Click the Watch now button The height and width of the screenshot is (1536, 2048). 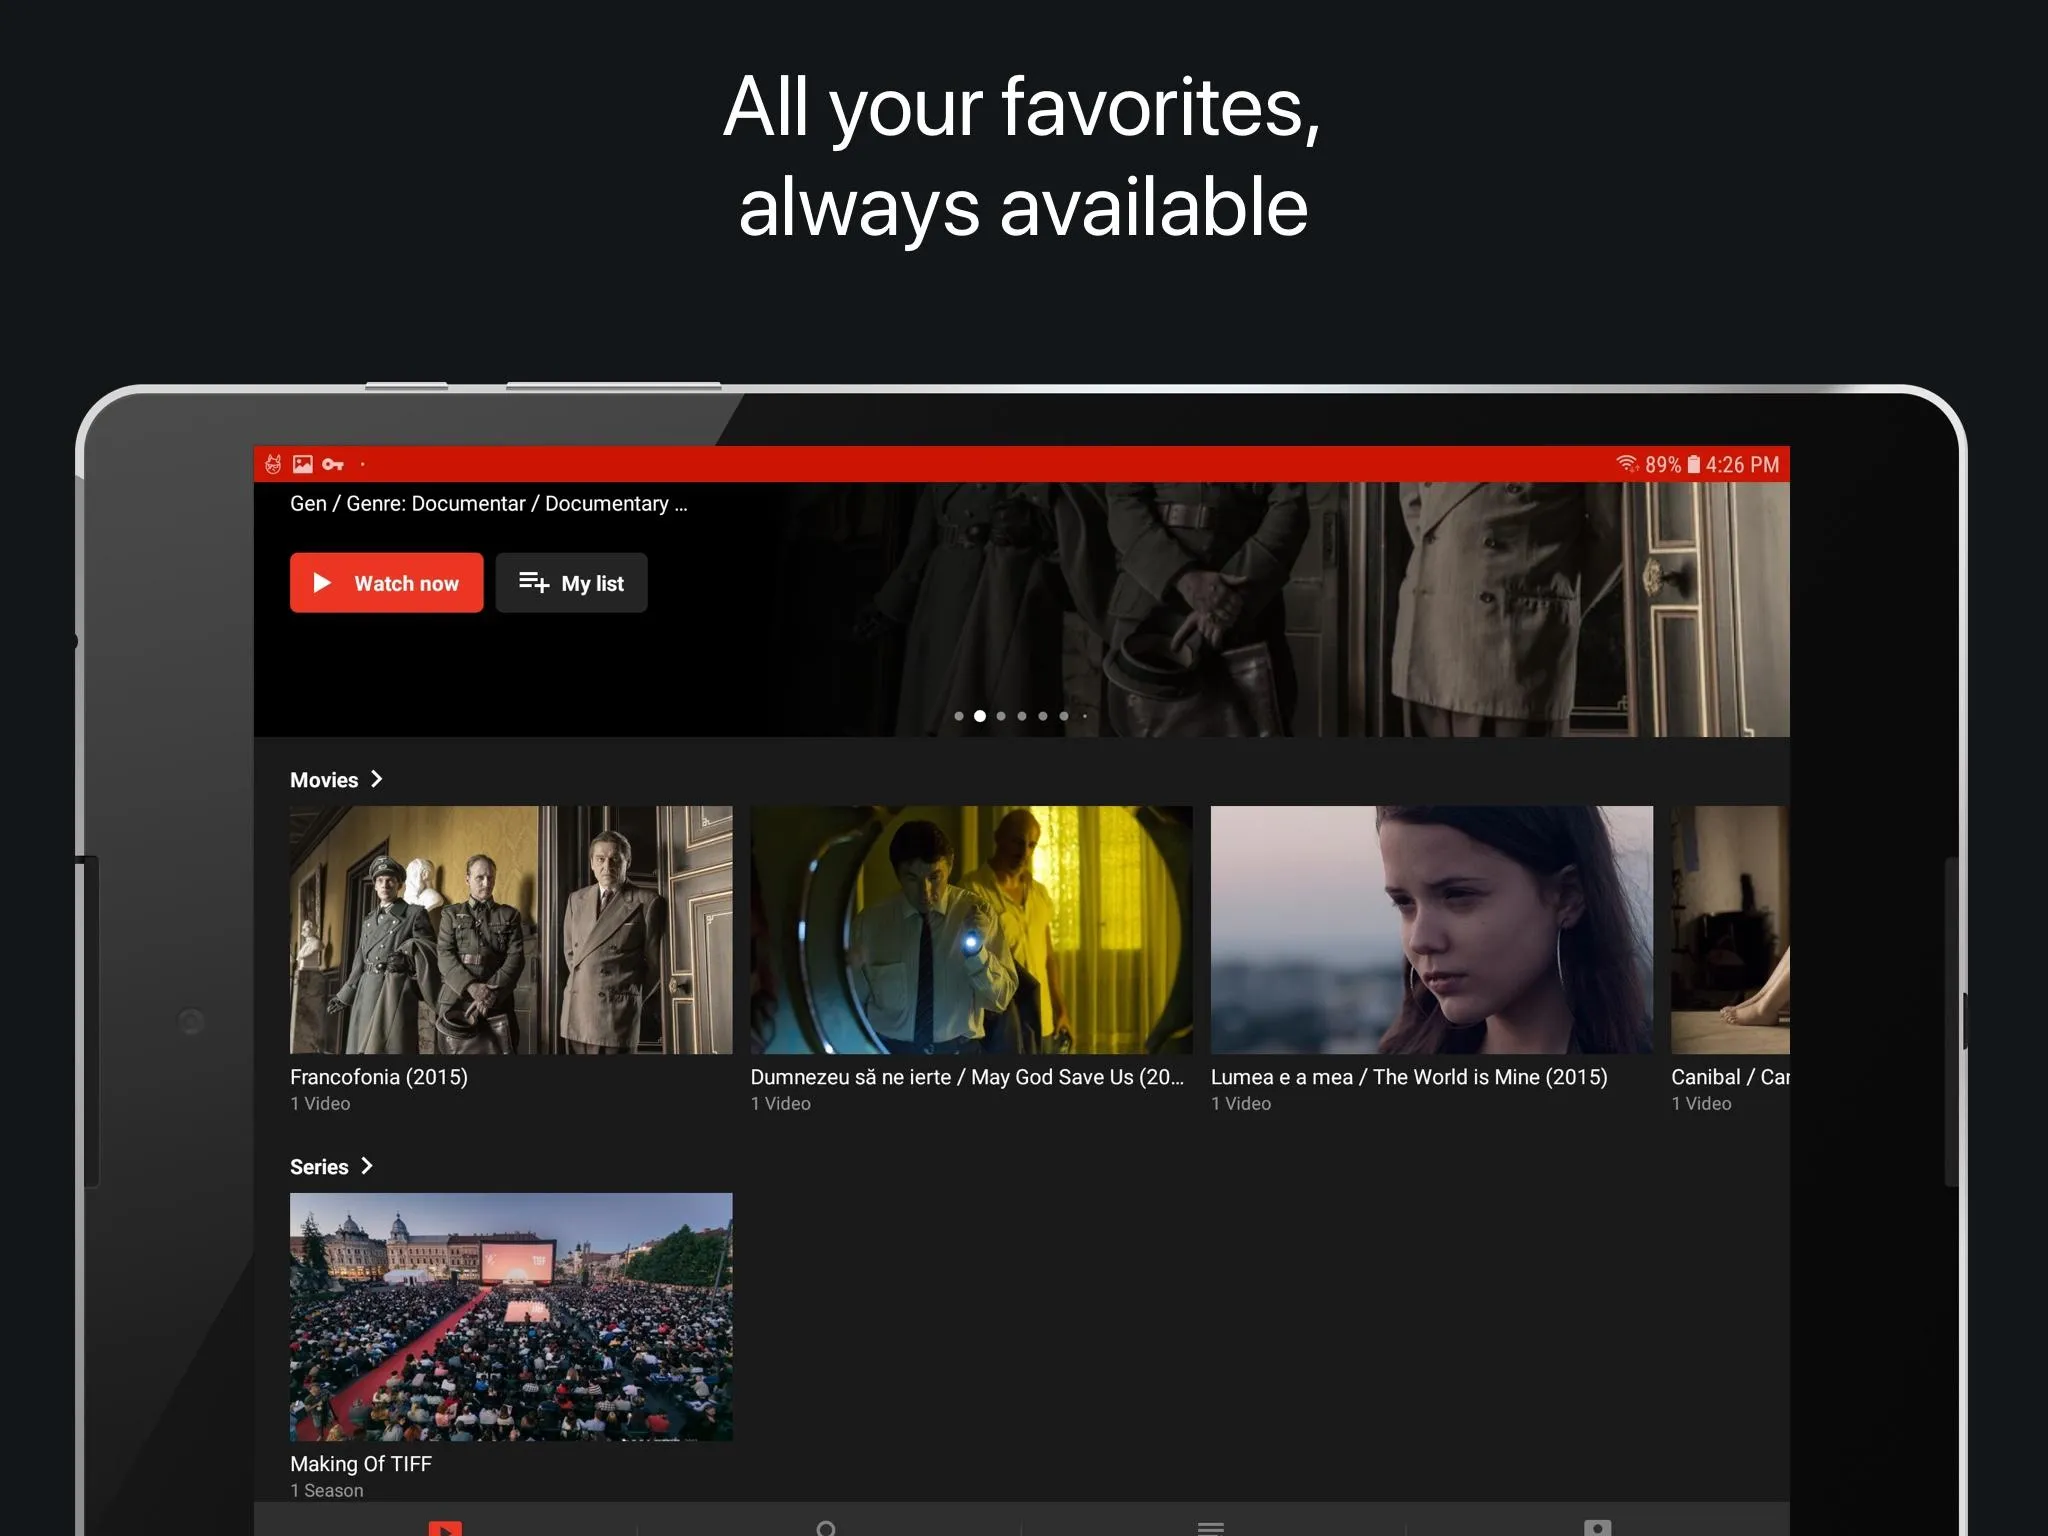384,584
